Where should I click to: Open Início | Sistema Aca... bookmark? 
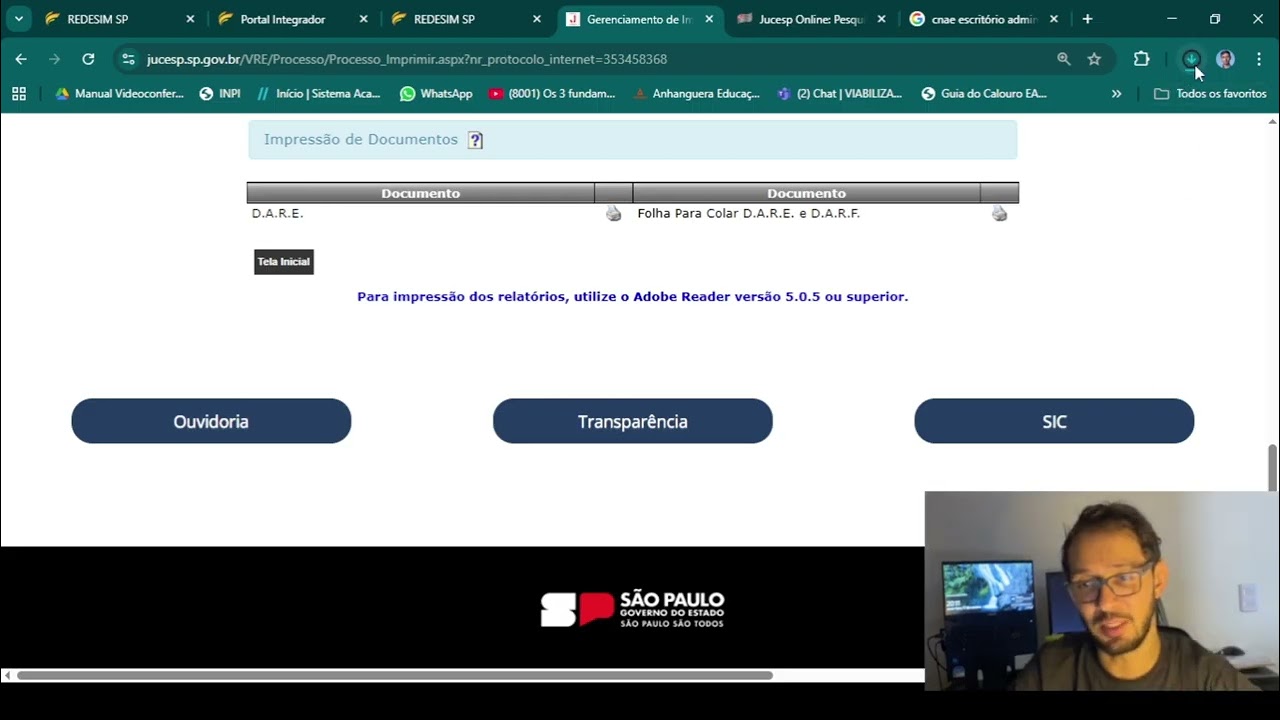(319, 94)
